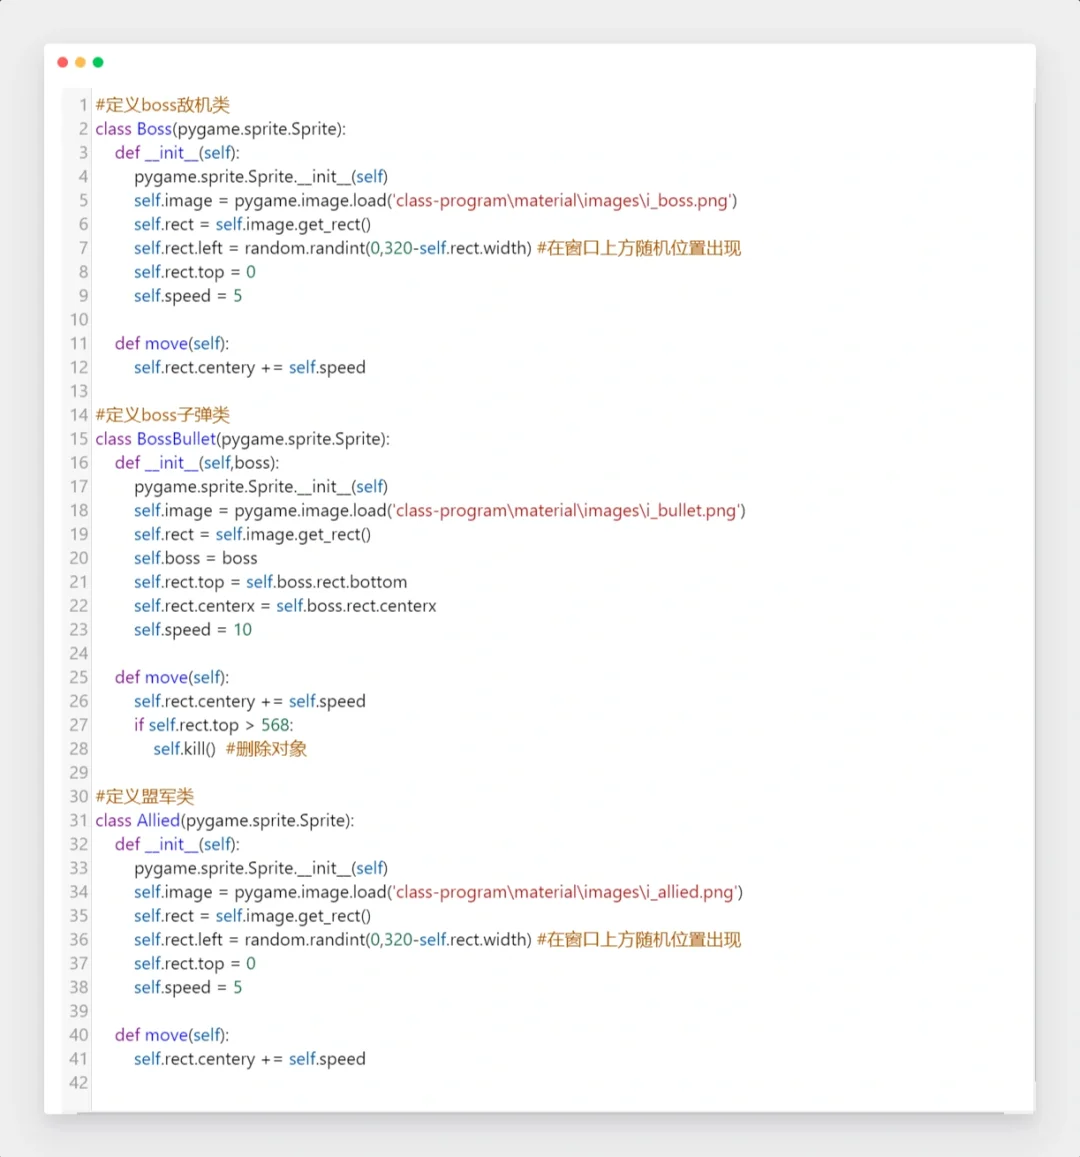Click the red close window dot

(x=63, y=63)
